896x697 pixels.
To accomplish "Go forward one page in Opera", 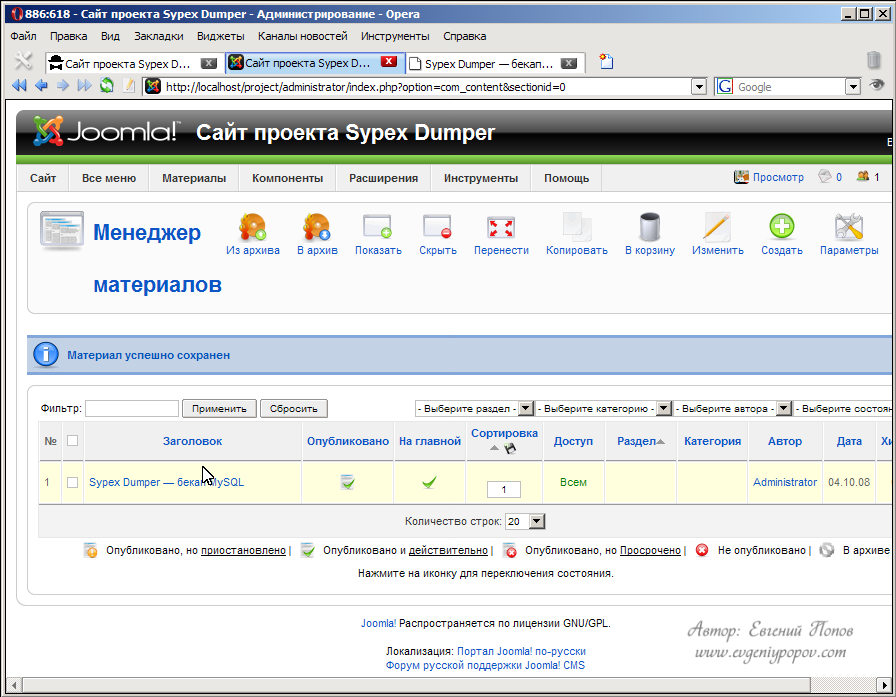I will pyautogui.click(x=63, y=86).
